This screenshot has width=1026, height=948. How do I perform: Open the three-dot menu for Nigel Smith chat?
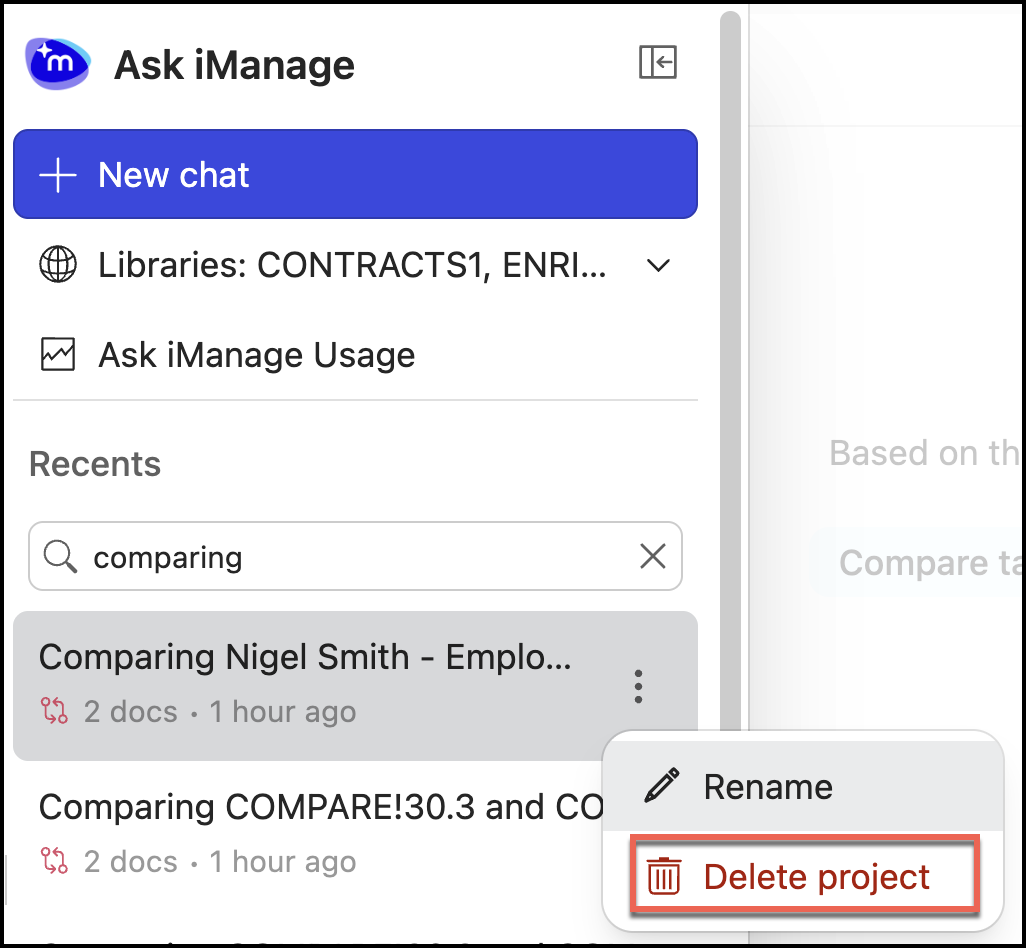click(638, 686)
